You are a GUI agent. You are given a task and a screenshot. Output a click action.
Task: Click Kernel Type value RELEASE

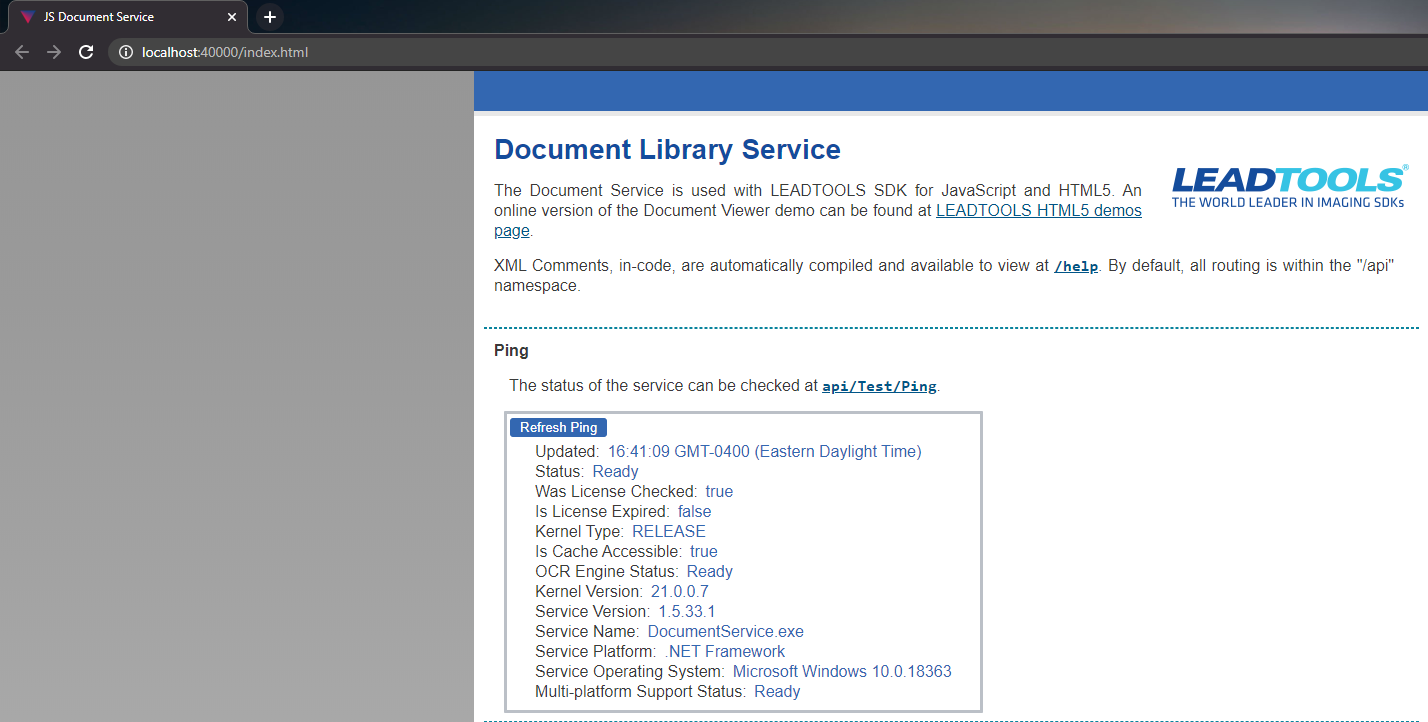pyautogui.click(x=669, y=532)
